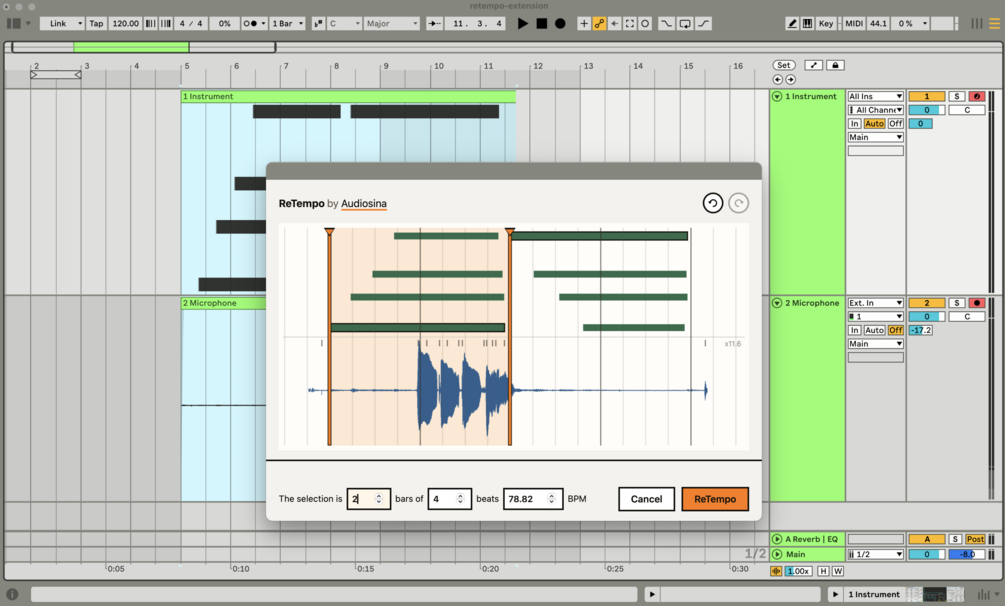This screenshot has width=1005, height=606.
Task: Click the Tap tempo button
Action: [96, 24]
